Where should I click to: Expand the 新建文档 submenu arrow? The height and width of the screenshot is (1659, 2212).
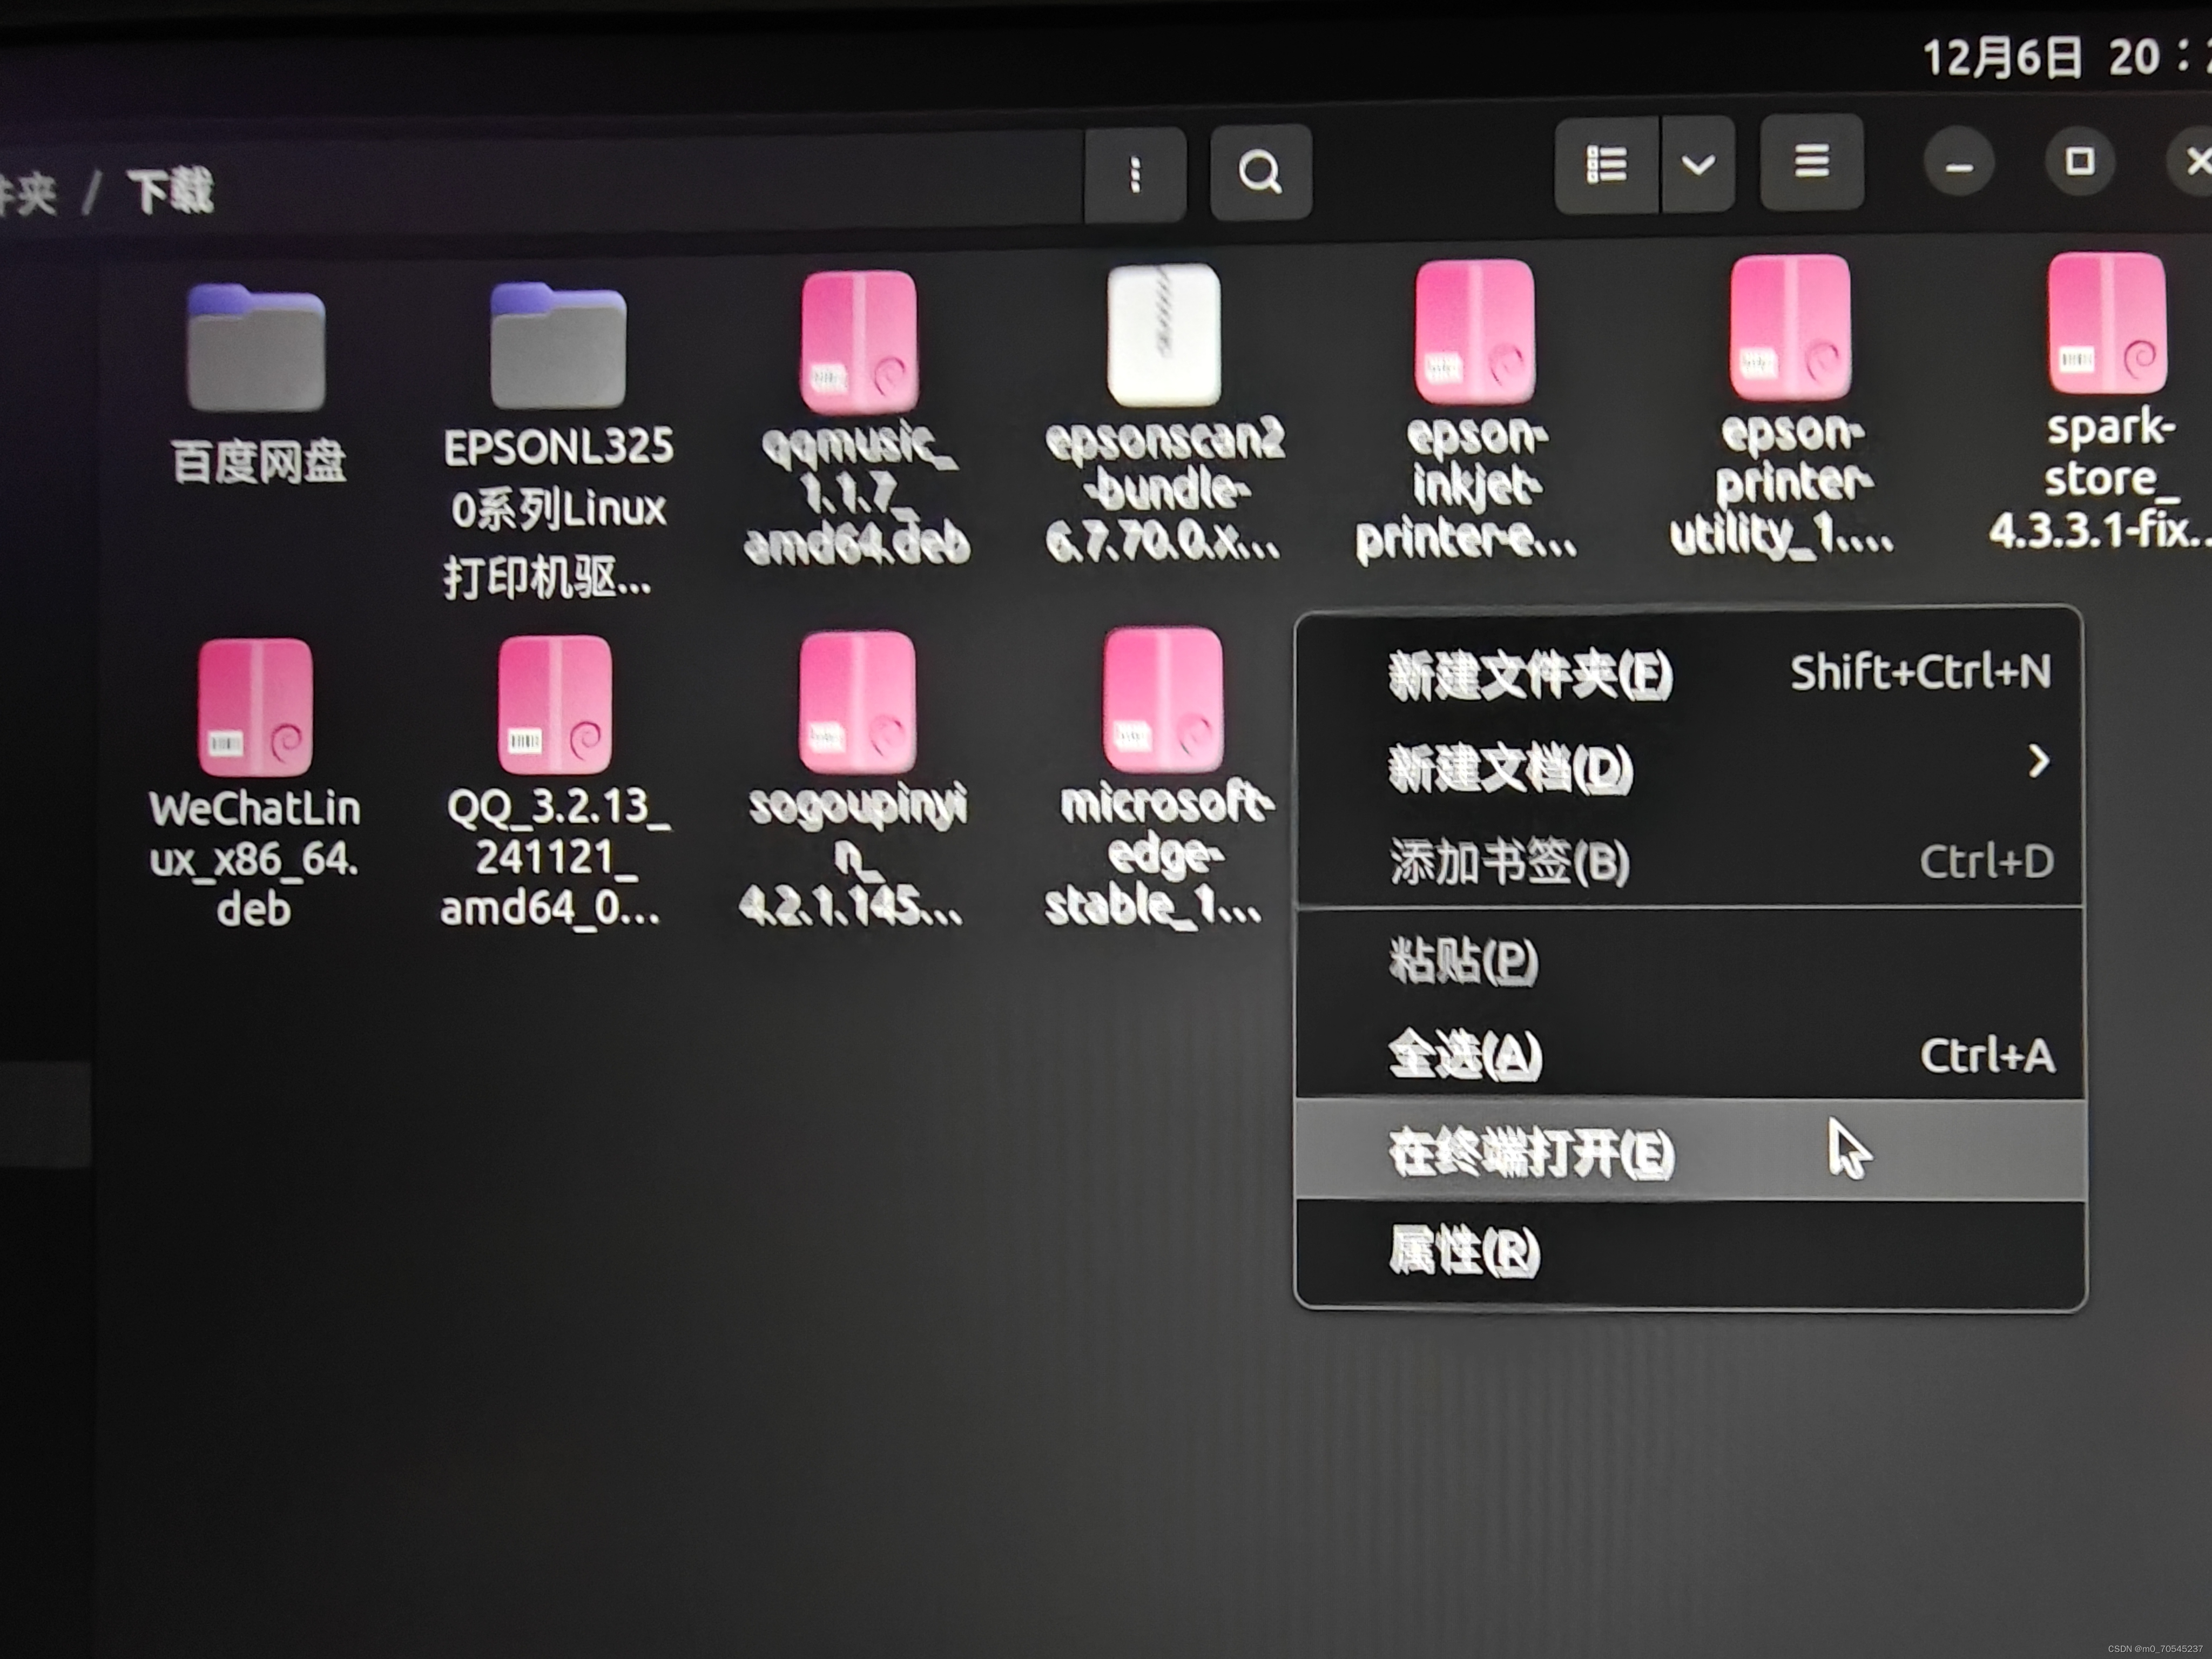[2037, 762]
